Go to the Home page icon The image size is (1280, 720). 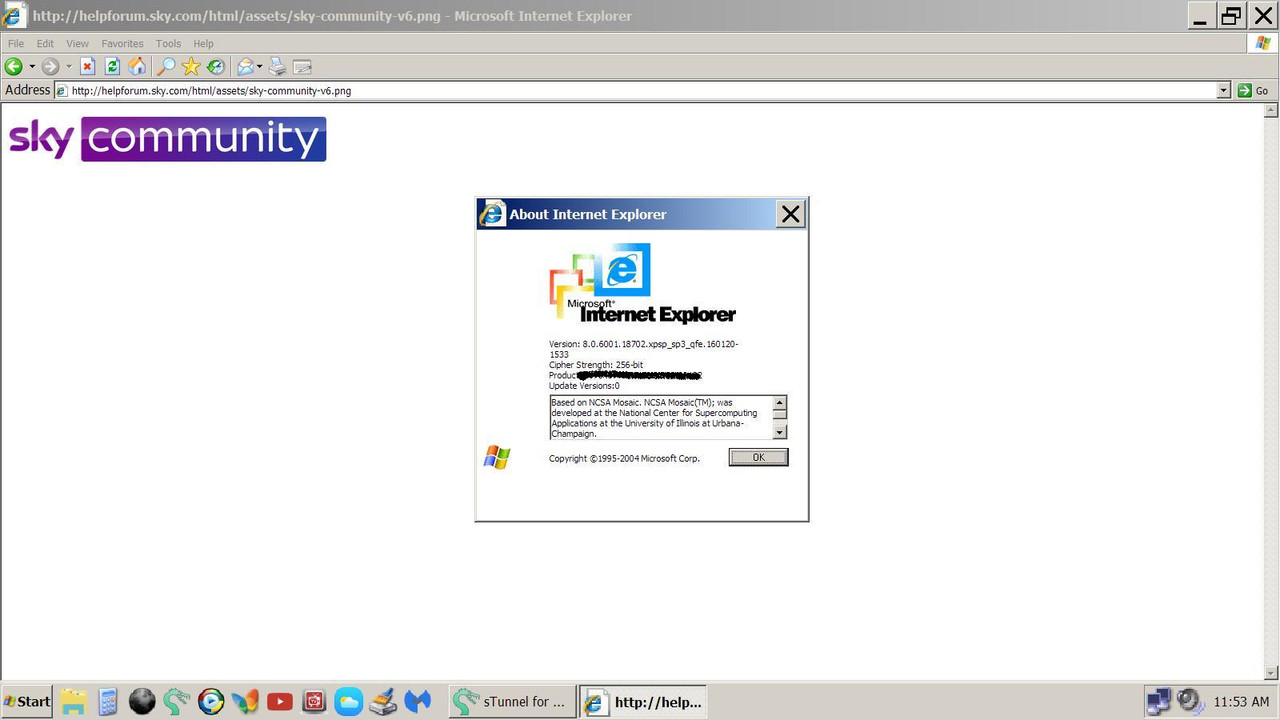[137, 67]
